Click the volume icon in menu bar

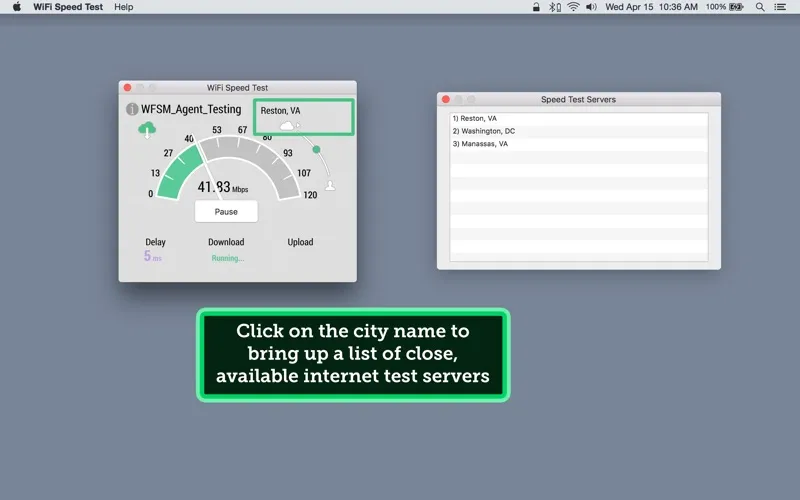click(x=591, y=7)
